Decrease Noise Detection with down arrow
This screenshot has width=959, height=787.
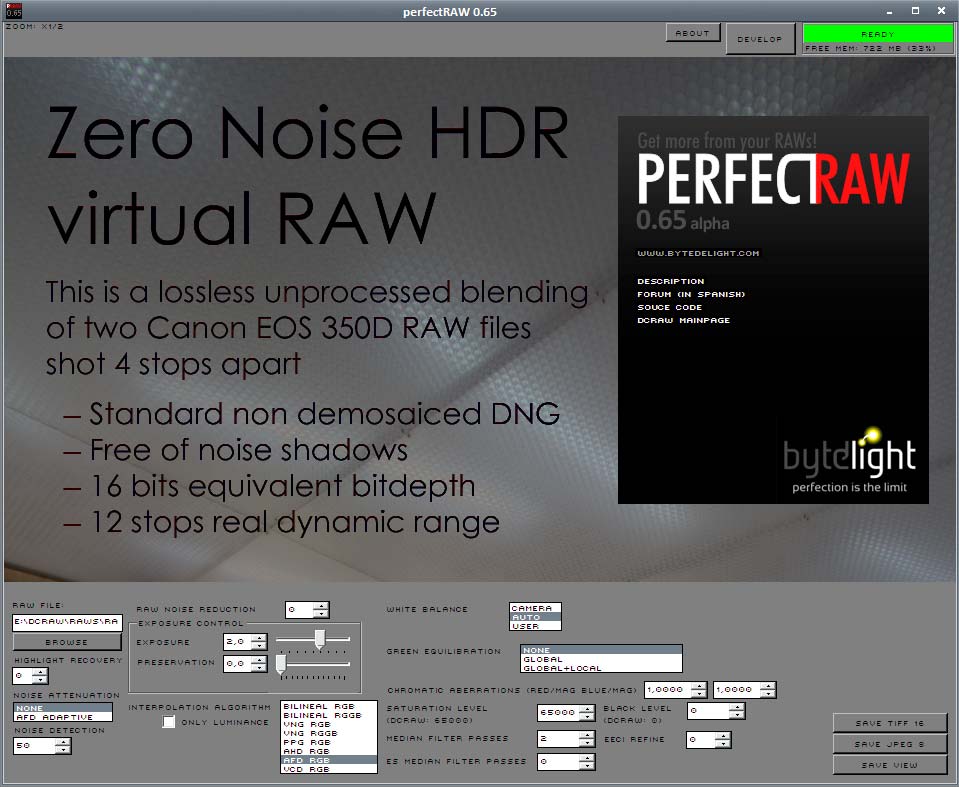pyautogui.click(x=63, y=750)
